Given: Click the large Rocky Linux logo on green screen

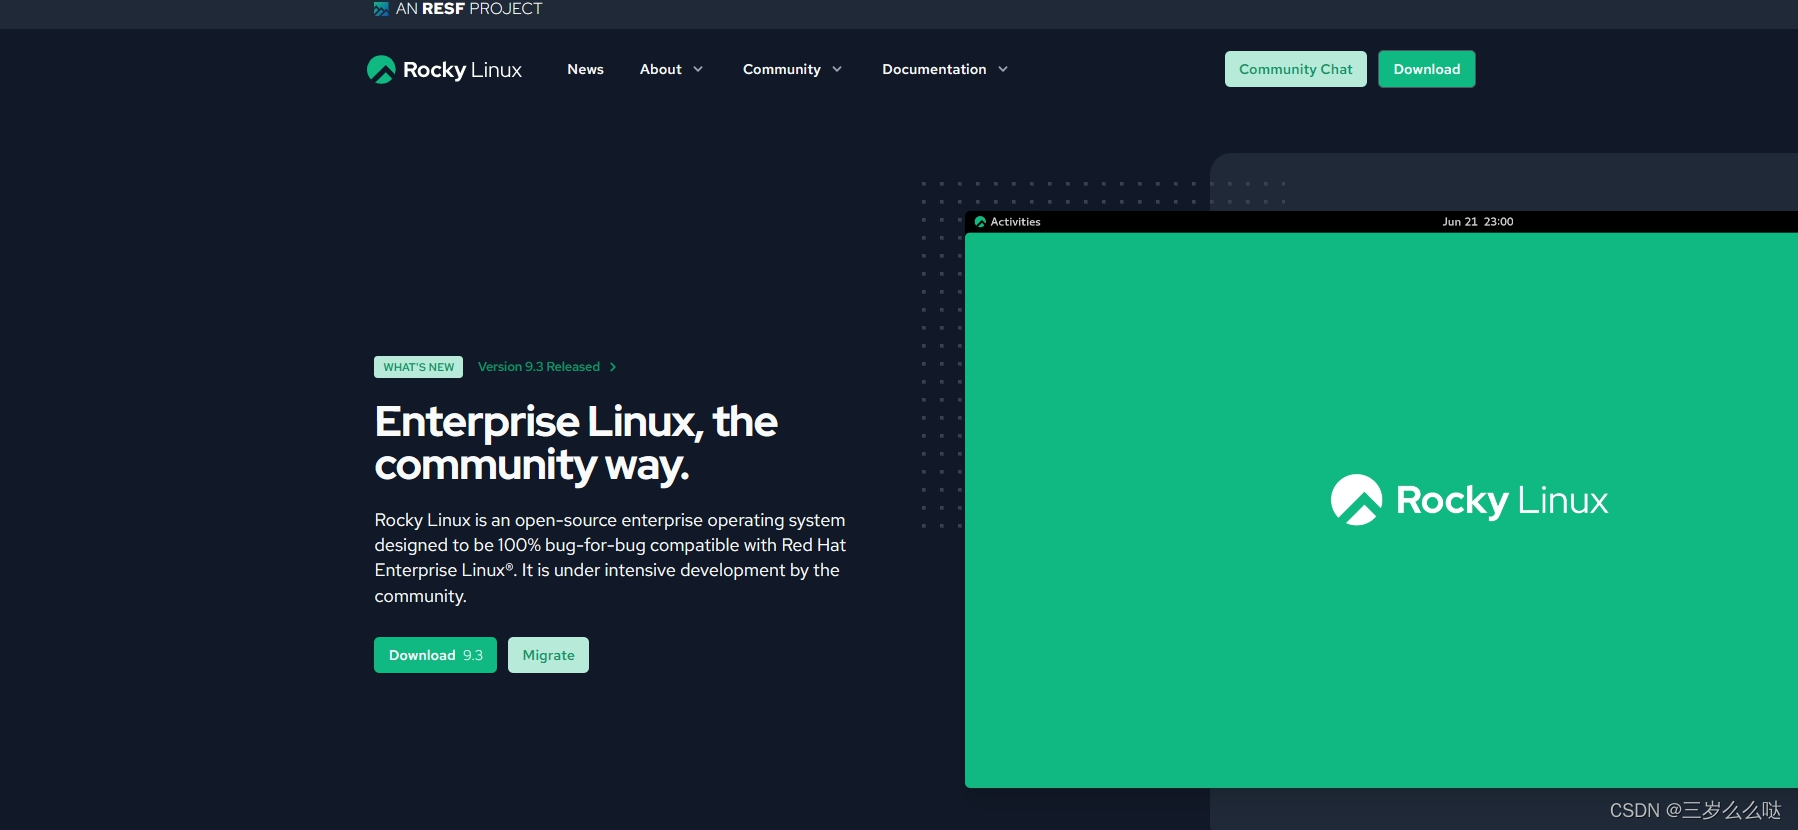Looking at the screenshot, I should click(1469, 500).
